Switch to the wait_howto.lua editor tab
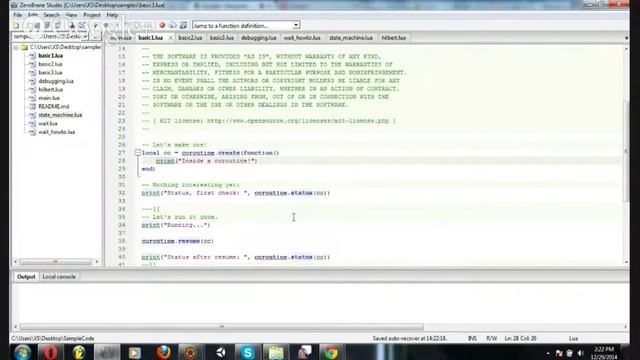Screen dimensions: 640x360 pyautogui.click(x=302, y=38)
